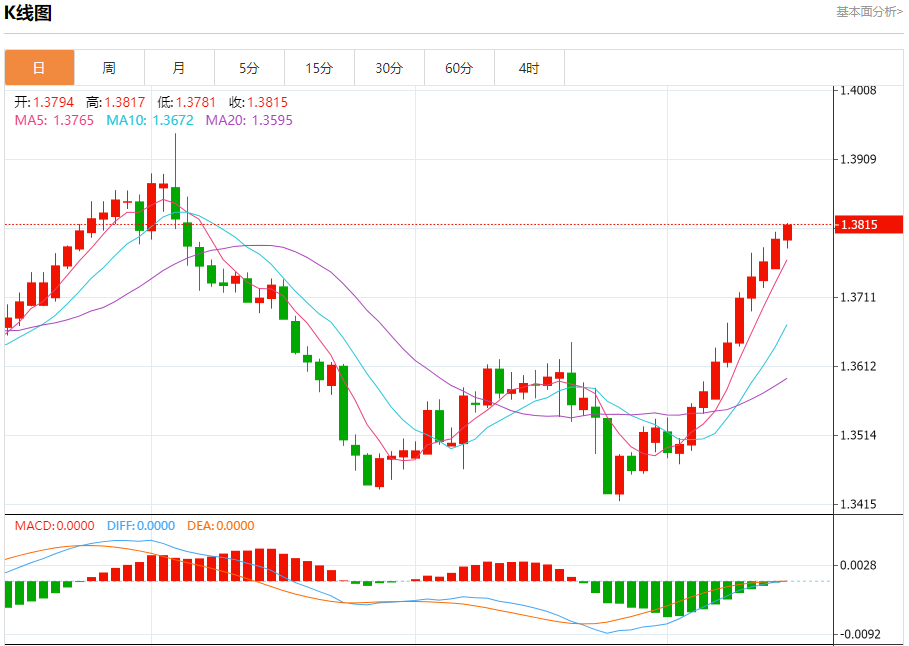Click the MA20 indicator value label

point(249,120)
